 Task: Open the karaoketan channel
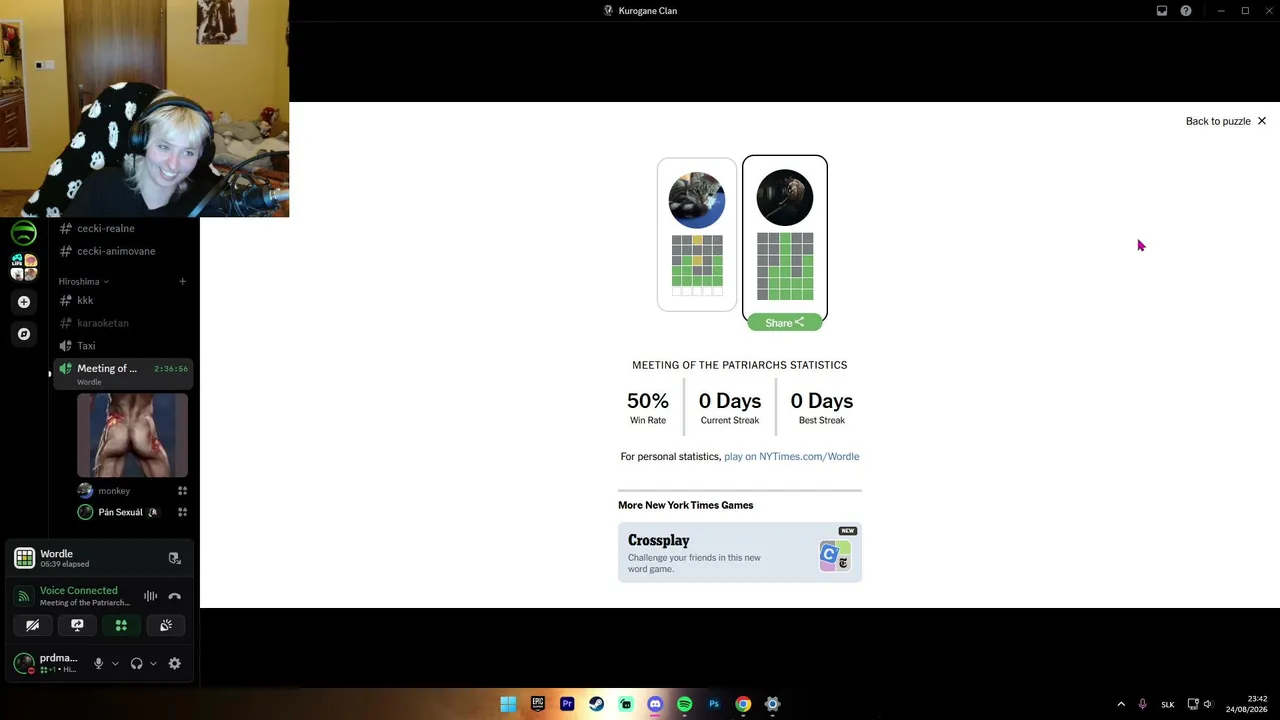pyautogui.click(x=122, y=323)
